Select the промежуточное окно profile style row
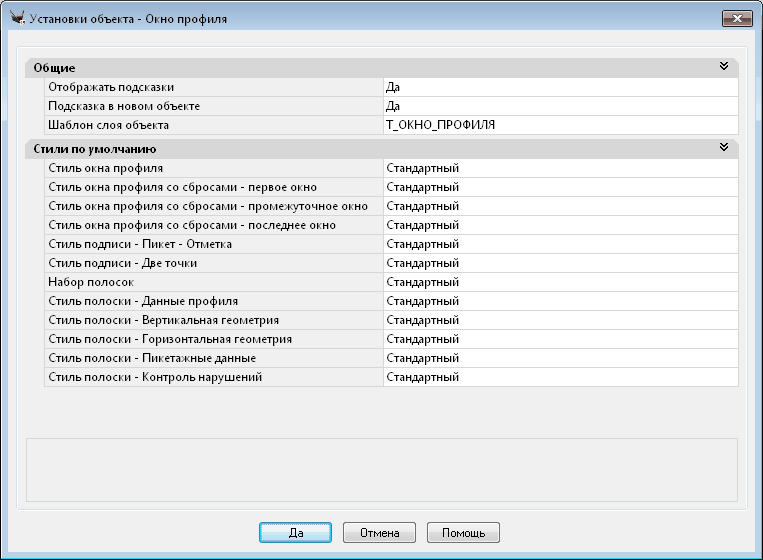The height and width of the screenshot is (560, 763). (212, 206)
